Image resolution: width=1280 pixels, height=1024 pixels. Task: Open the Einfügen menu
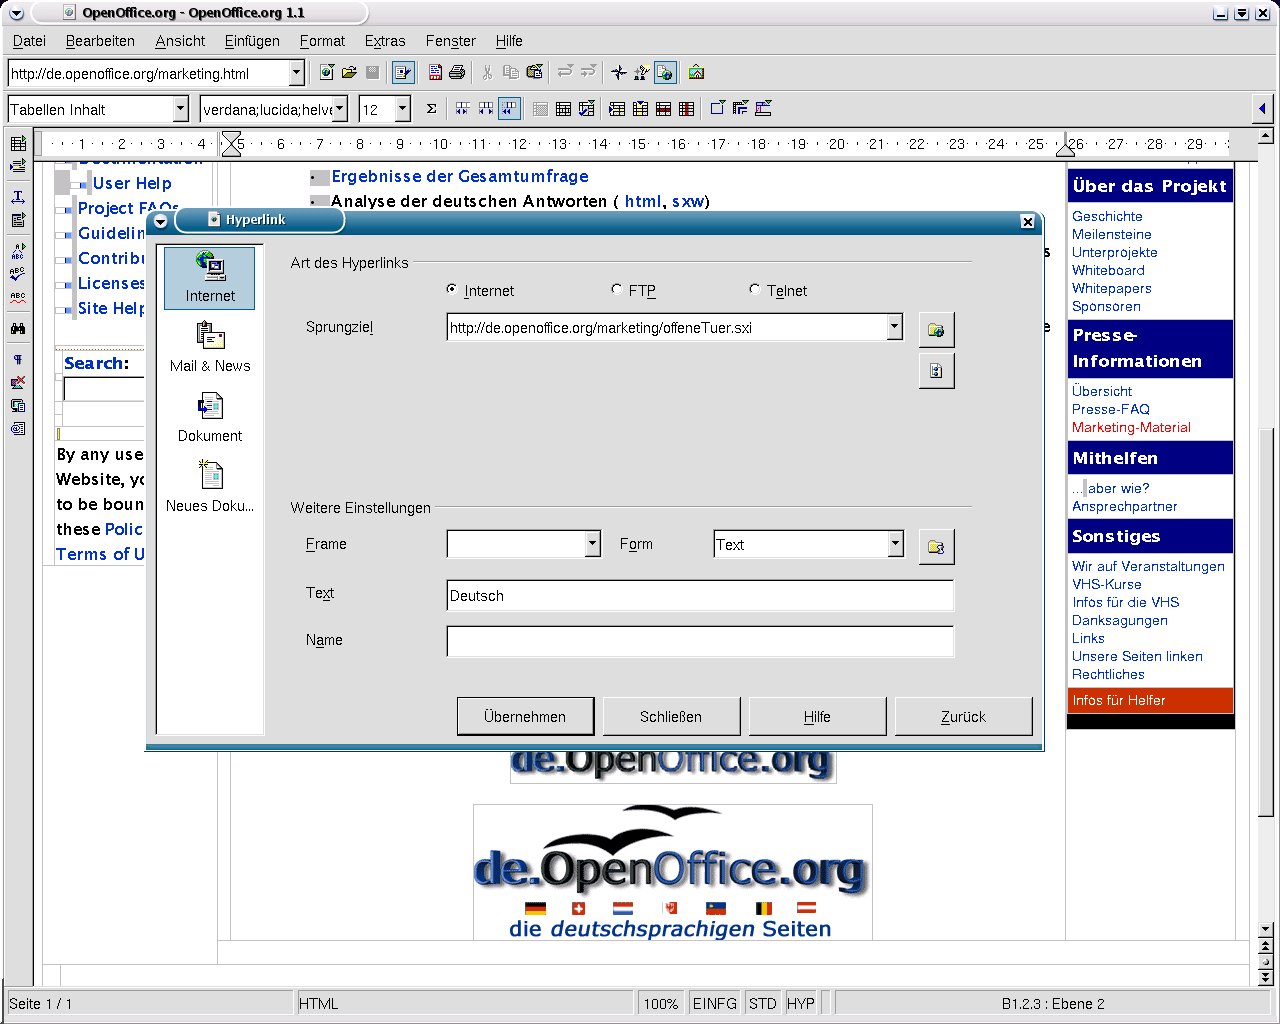(x=252, y=41)
